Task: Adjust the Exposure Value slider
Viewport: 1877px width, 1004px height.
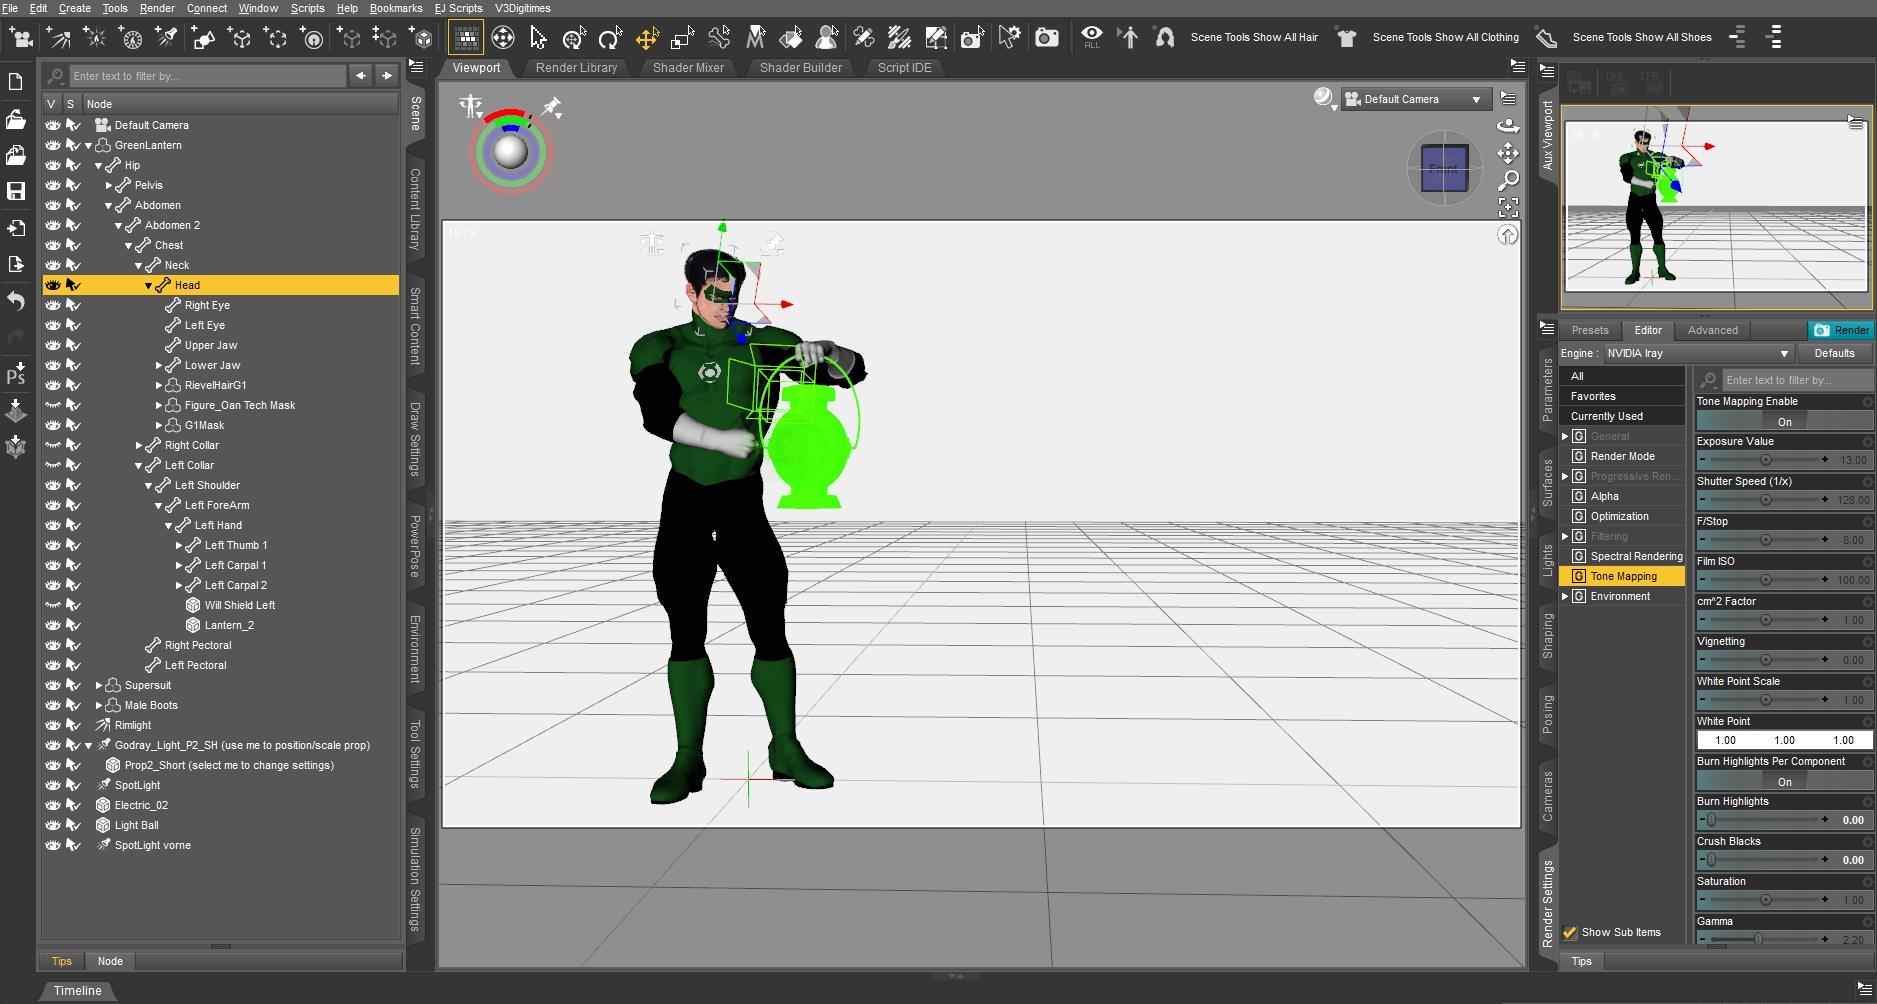Action: (x=1765, y=460)
